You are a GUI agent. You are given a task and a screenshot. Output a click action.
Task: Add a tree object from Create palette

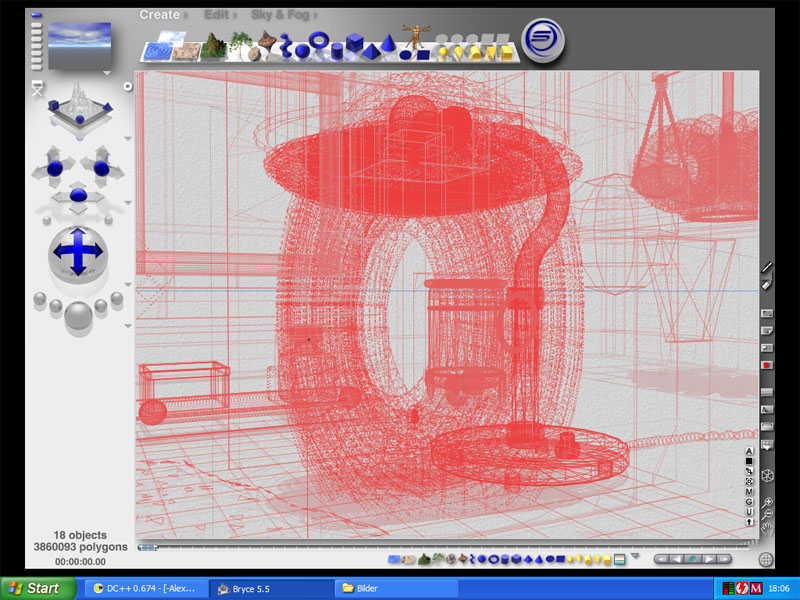click(x=238, y=42)
